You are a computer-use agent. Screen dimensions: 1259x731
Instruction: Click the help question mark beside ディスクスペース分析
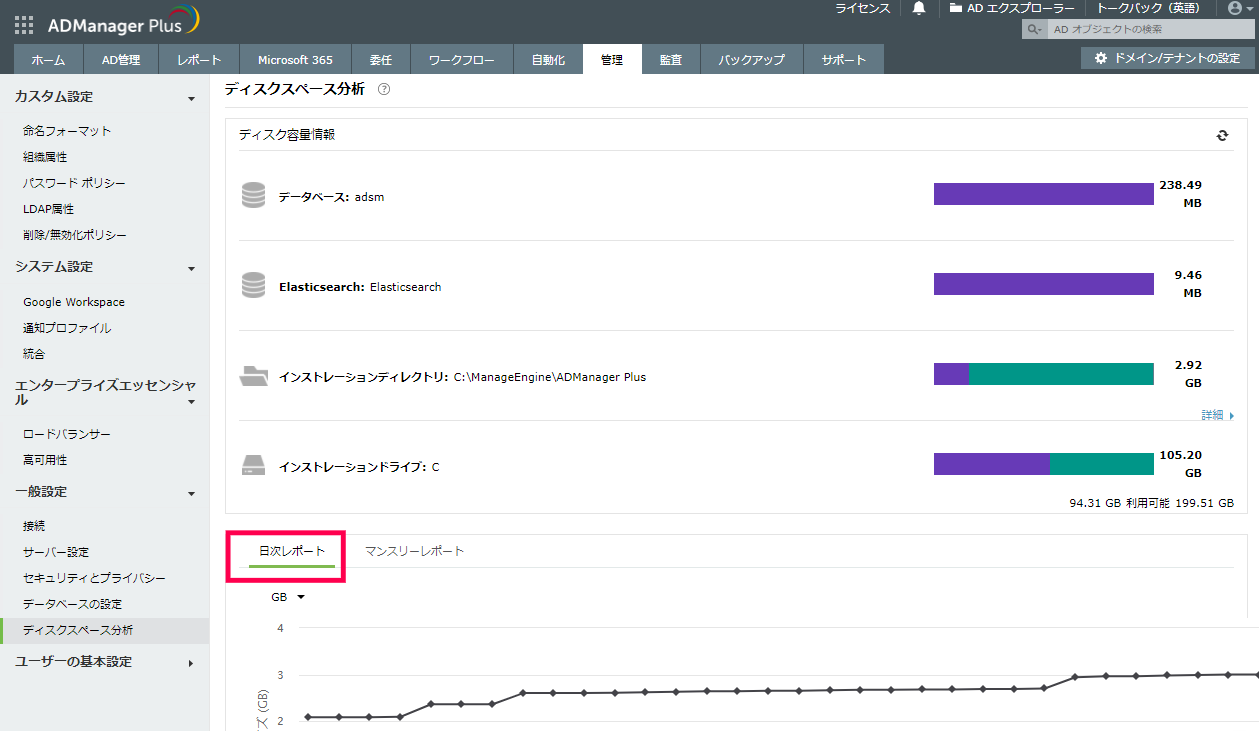point(384,89)
